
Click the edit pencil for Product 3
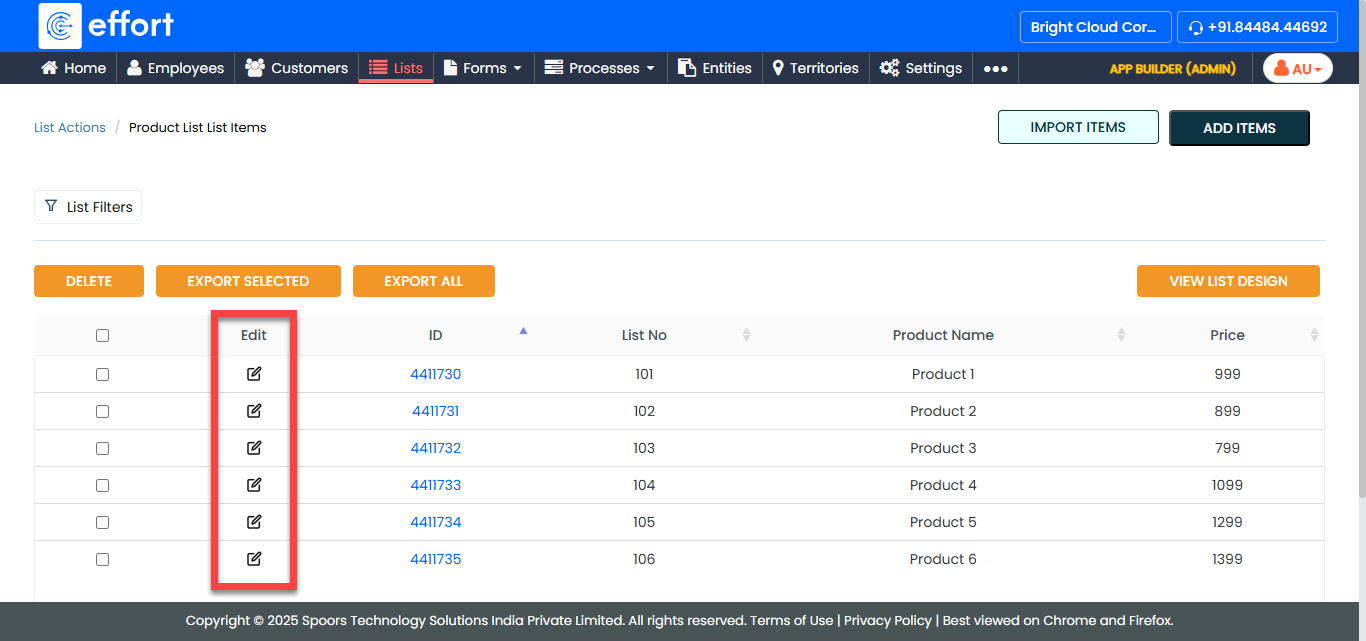[254, 448]
